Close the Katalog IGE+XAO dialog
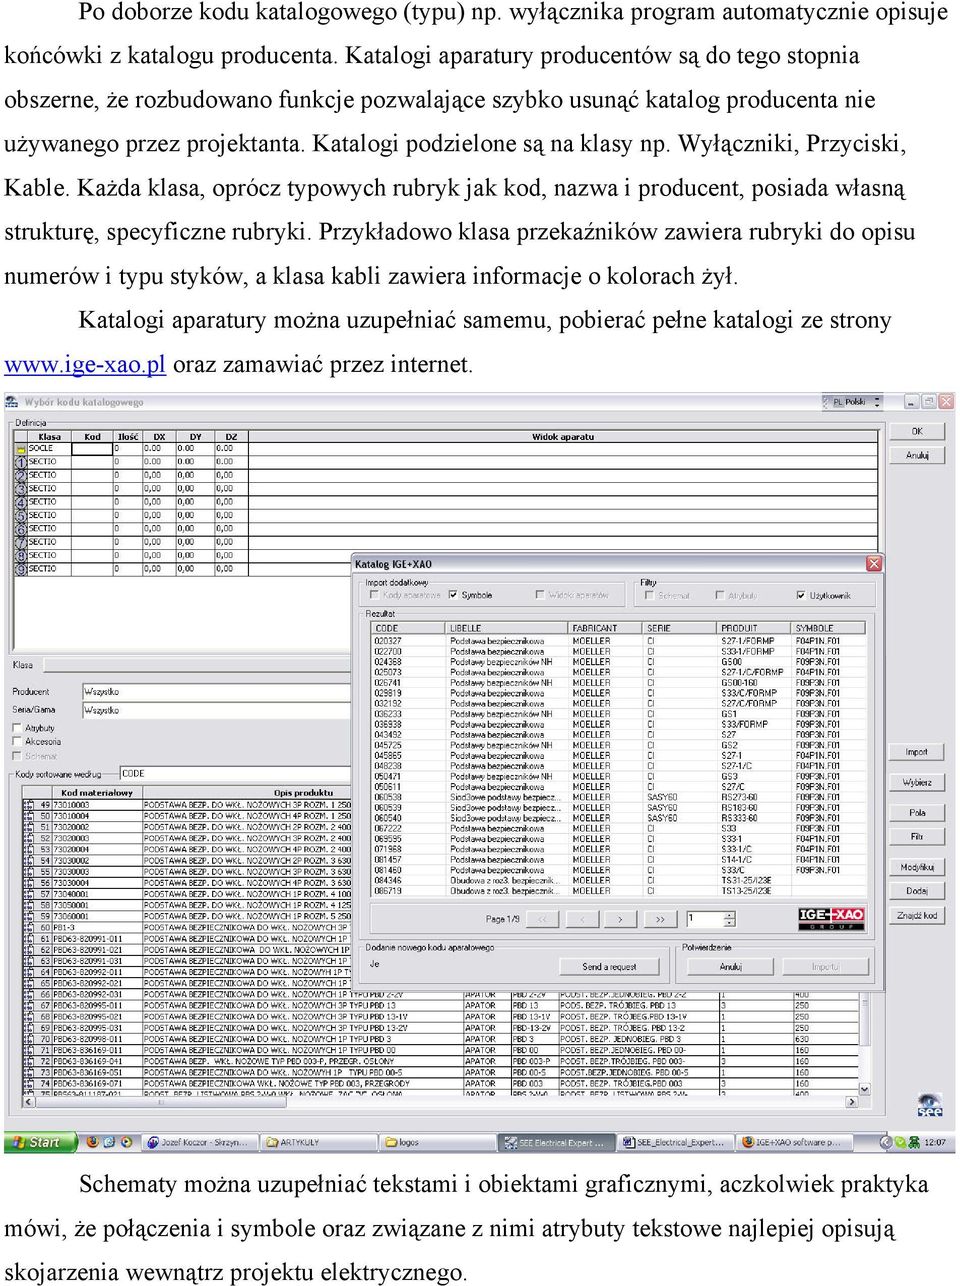 click(x=873, y=564)
